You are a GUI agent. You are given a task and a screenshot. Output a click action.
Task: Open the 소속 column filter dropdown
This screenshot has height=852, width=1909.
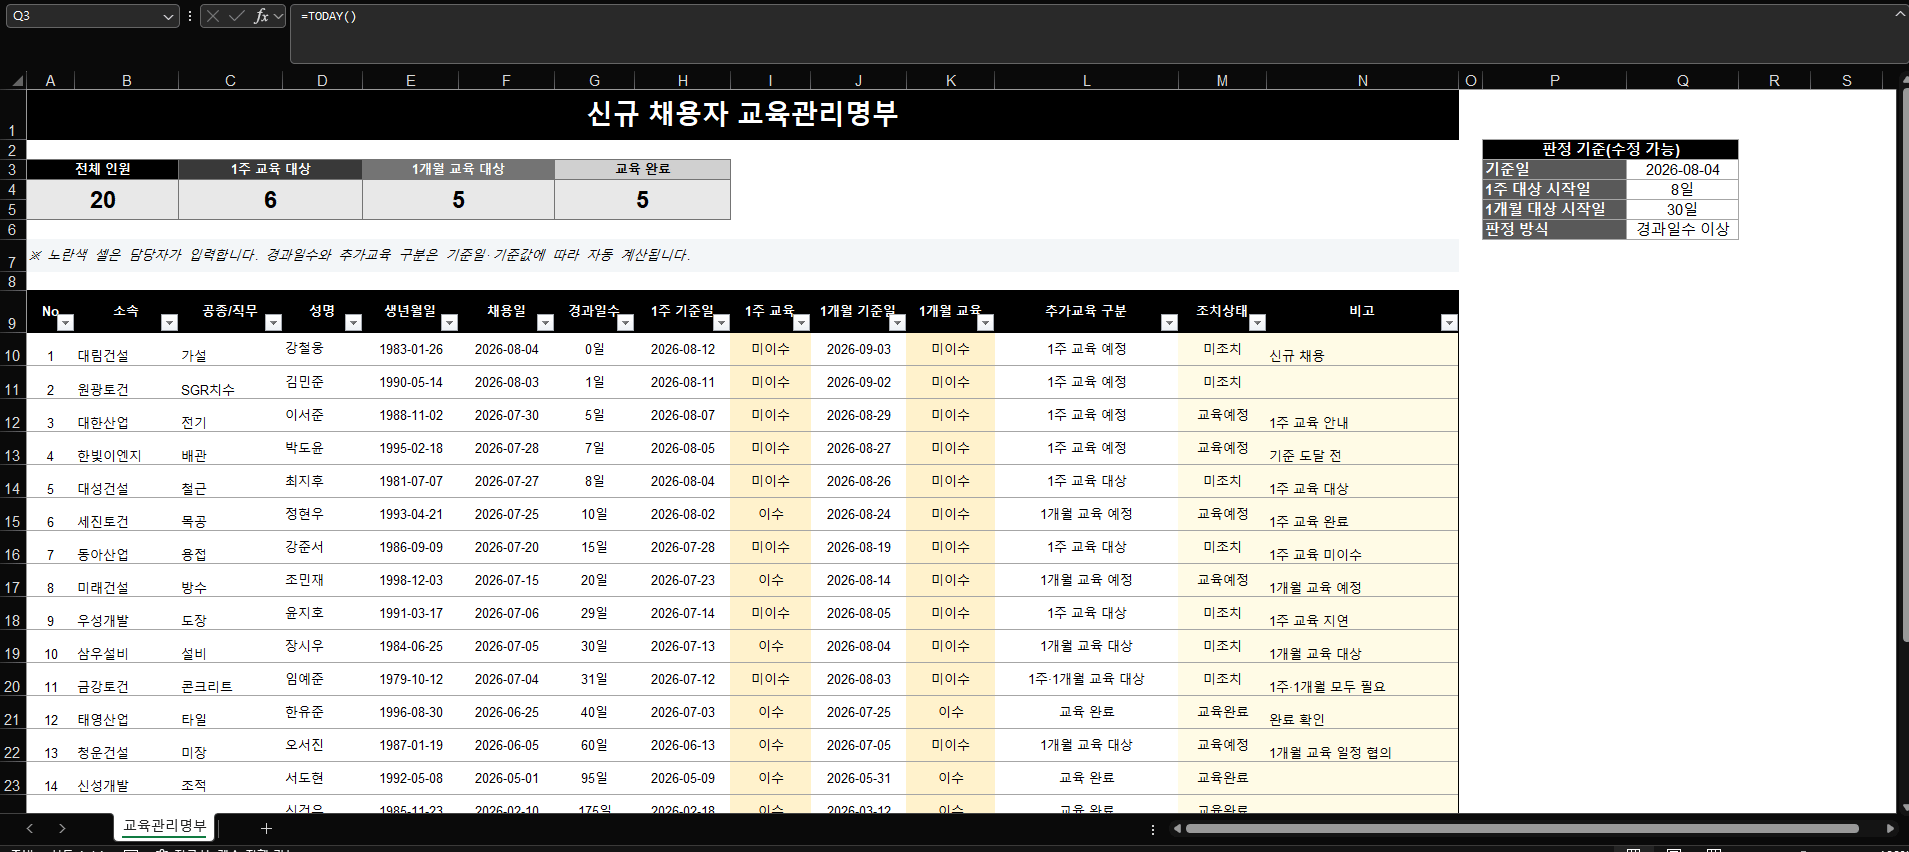tap(169, 322)
